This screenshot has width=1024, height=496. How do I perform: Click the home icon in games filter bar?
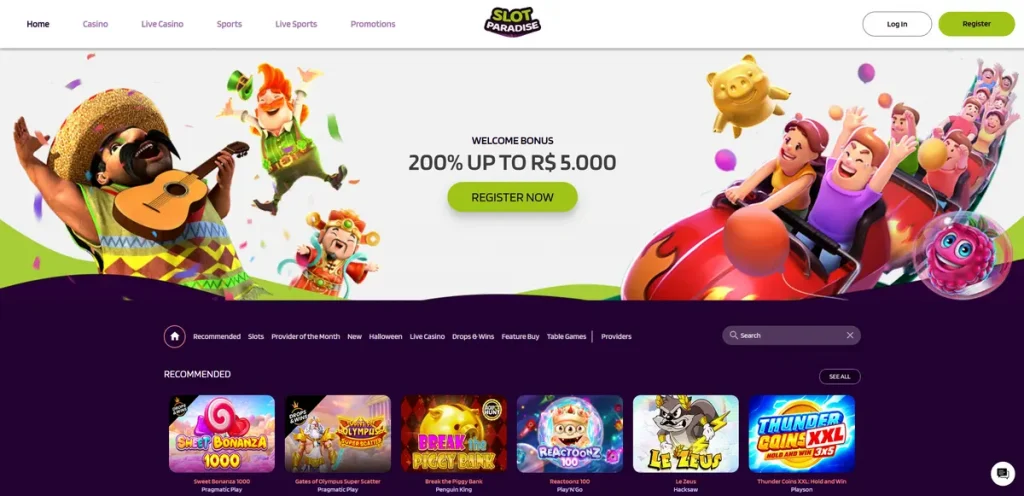coord(174,336)
